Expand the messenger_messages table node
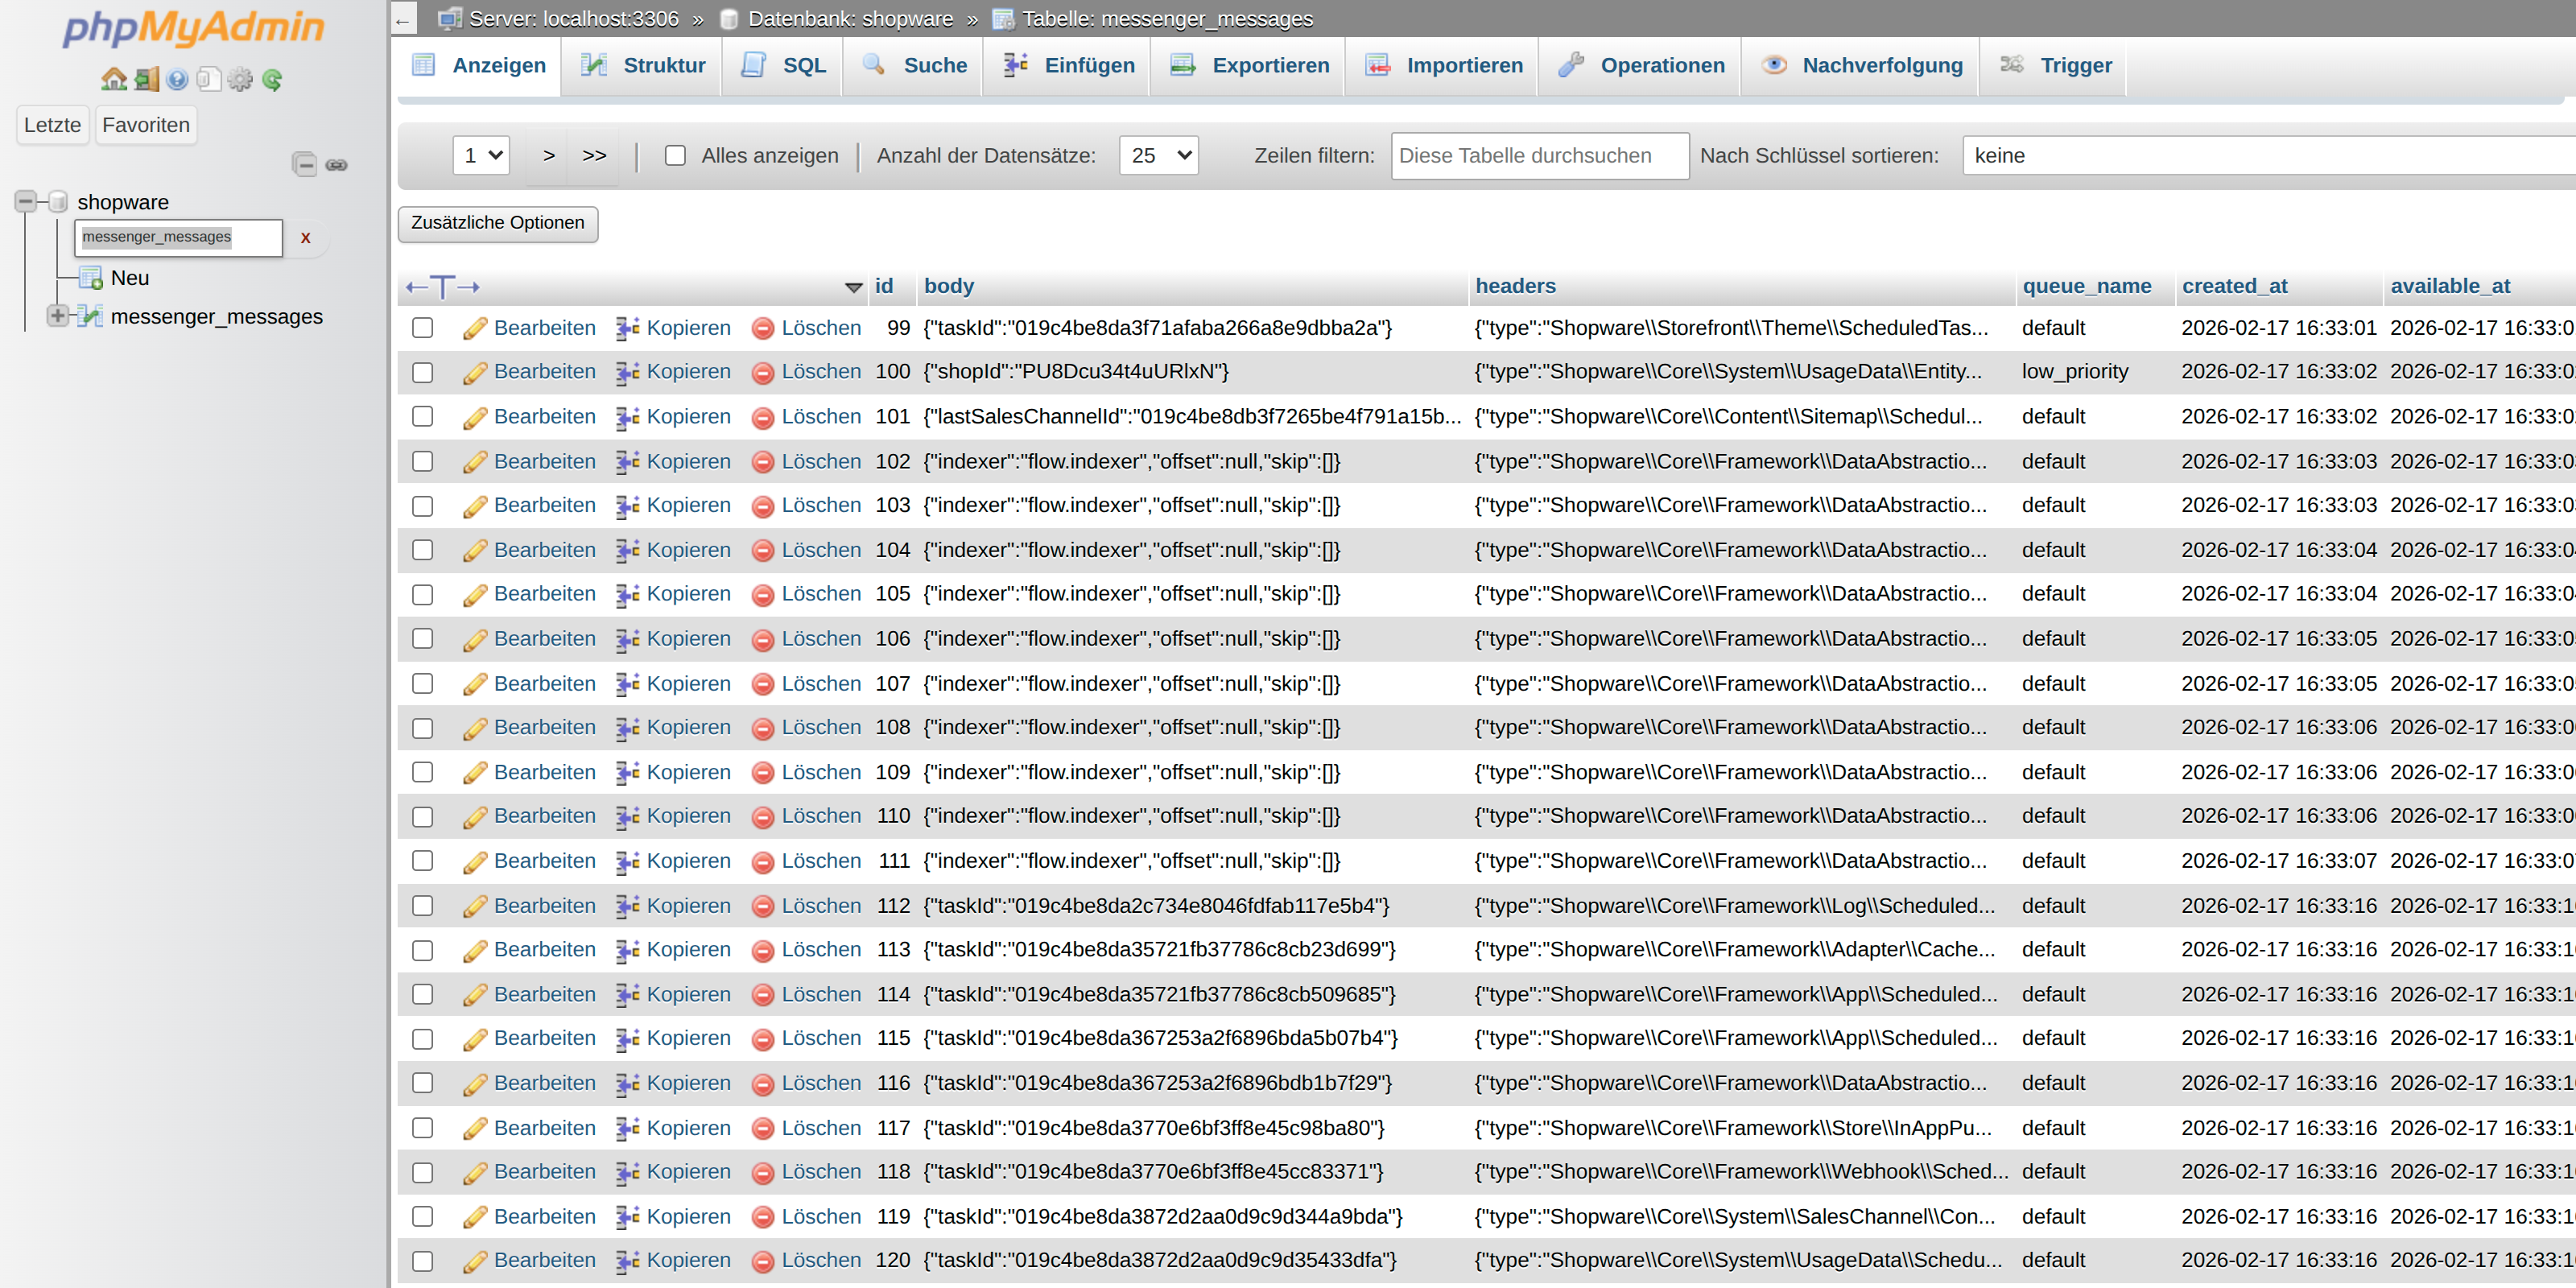 (57, 316)
